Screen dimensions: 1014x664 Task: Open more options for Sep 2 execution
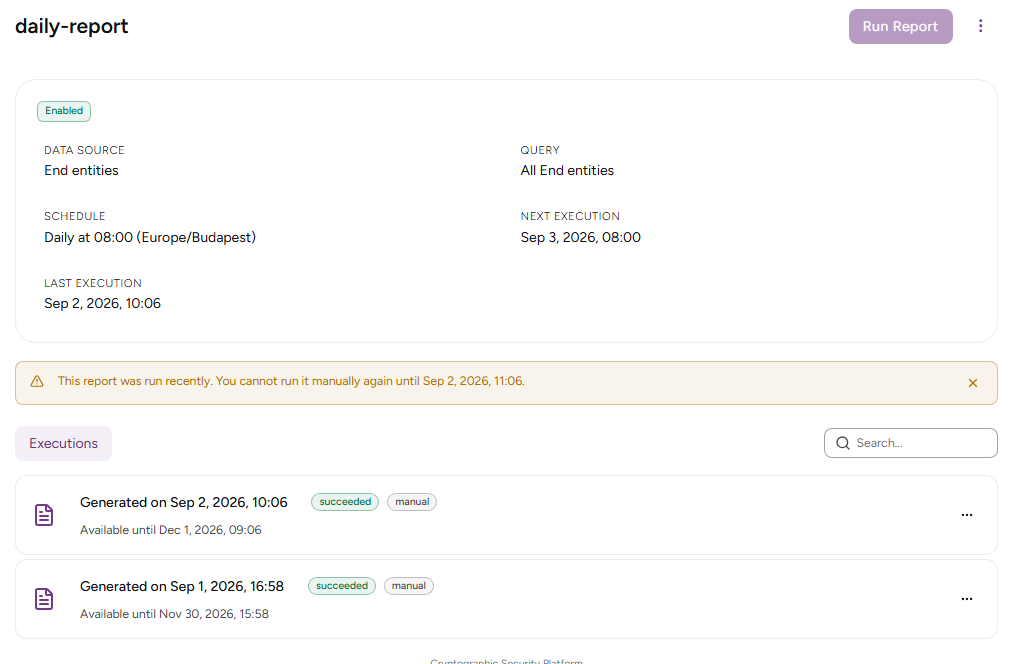point(967,515)
